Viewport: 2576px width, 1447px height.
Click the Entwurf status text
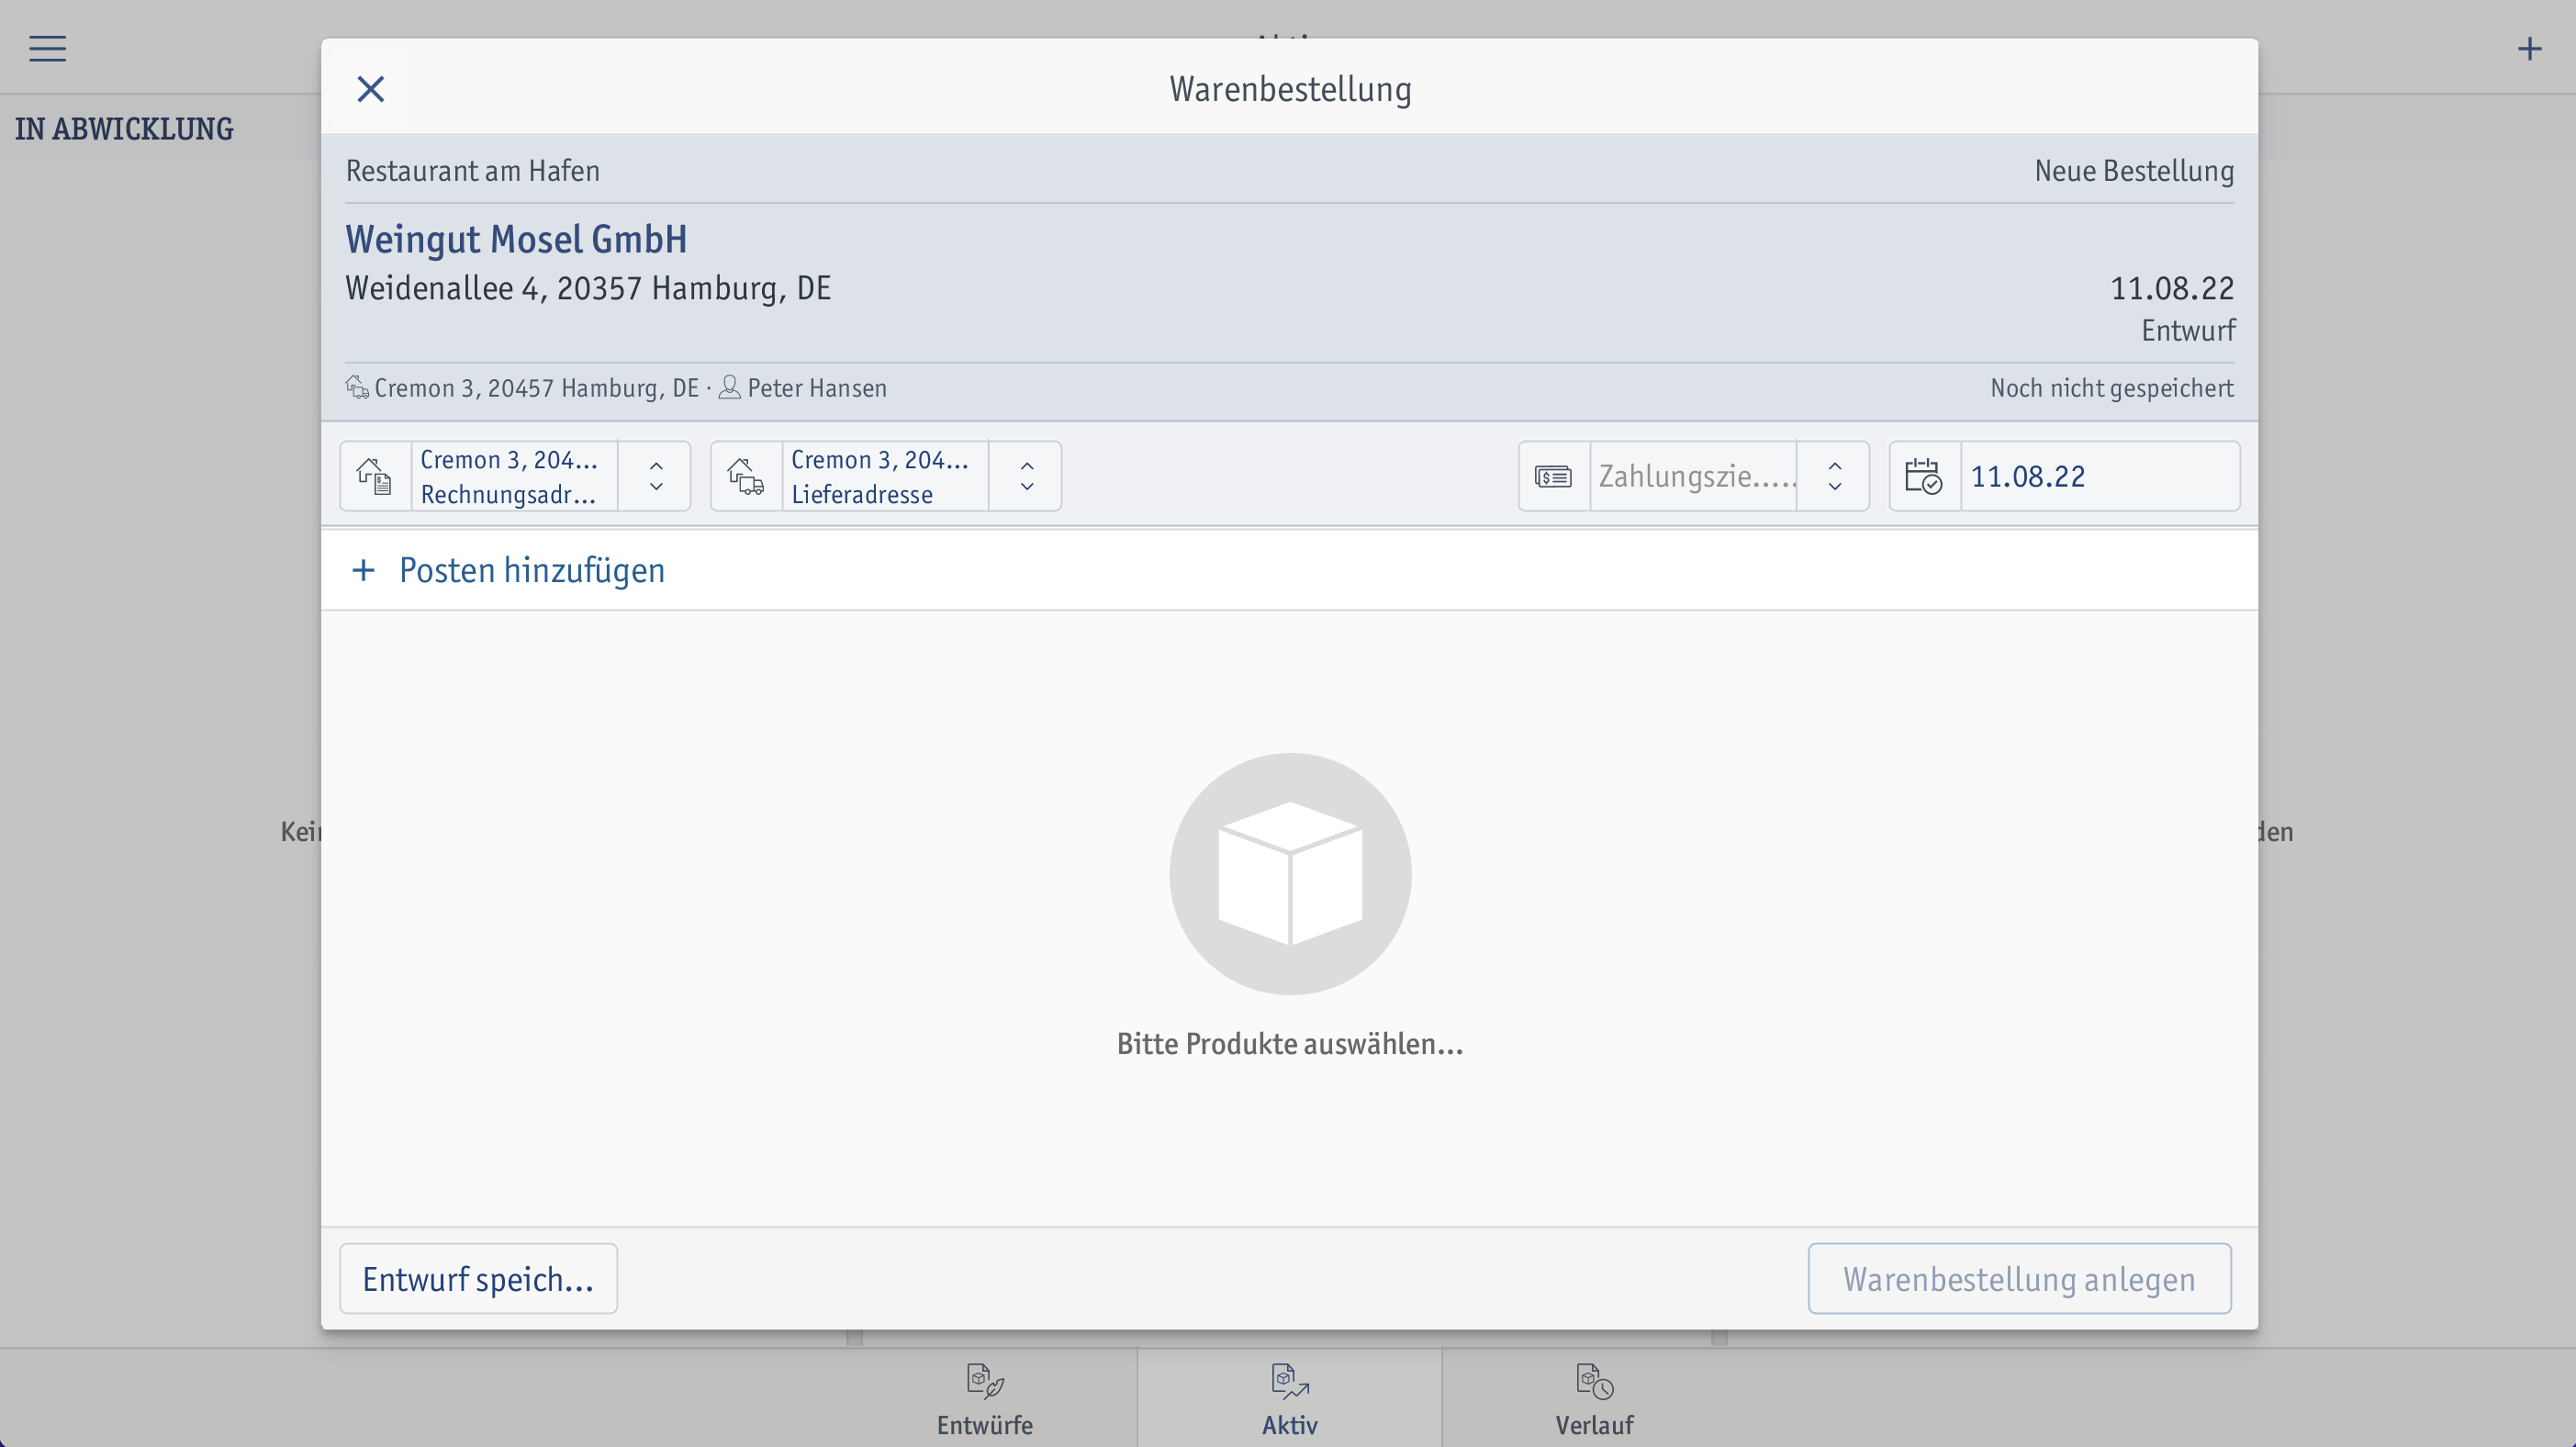pyautogui.click(x=2188, y=330)
